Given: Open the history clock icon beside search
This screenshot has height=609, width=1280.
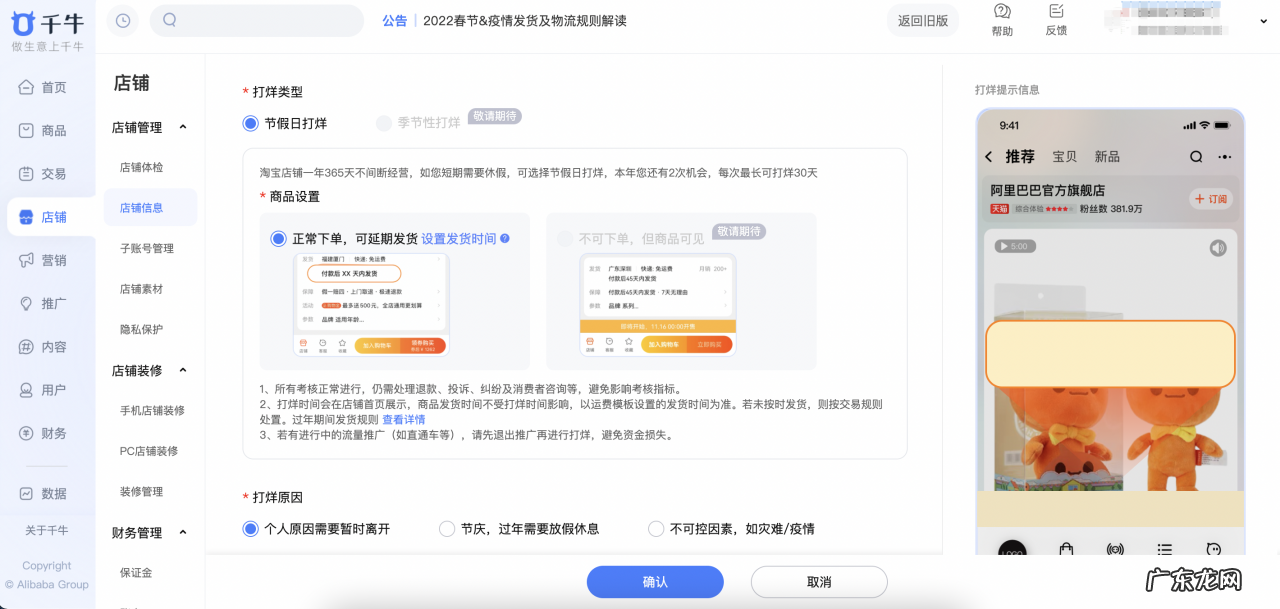Looking at the screenshot, I should pos(122,20).
